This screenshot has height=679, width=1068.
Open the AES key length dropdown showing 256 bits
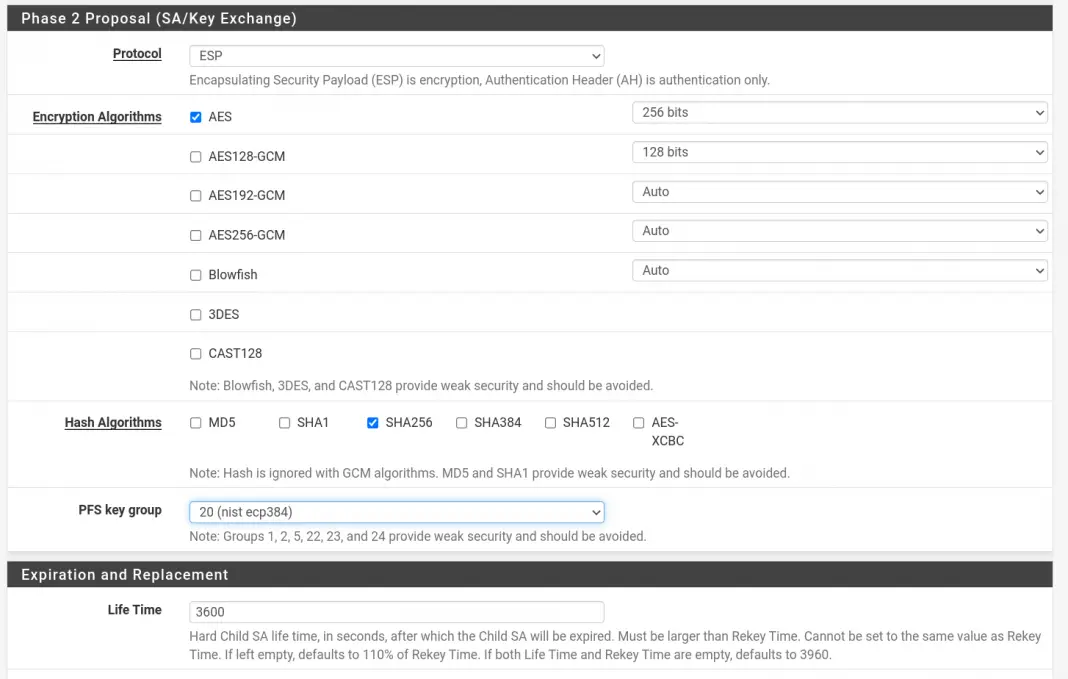point(838,112)
